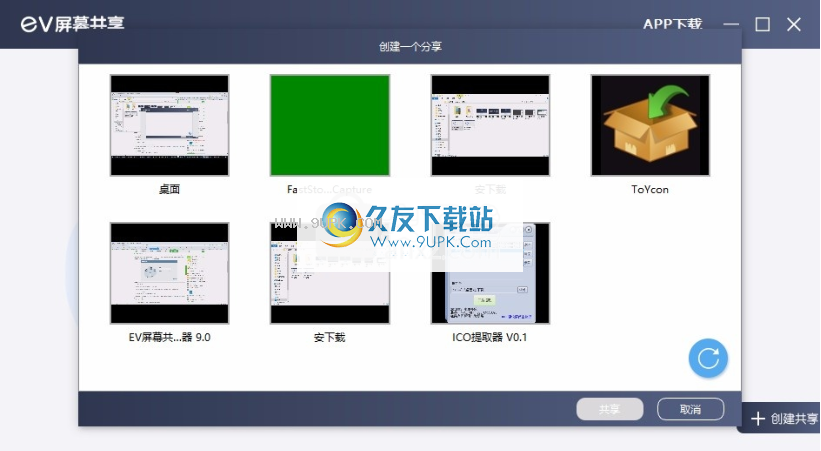Close the EV screen share window
This screenshot has width=821, height=451.
click(794, 24)
